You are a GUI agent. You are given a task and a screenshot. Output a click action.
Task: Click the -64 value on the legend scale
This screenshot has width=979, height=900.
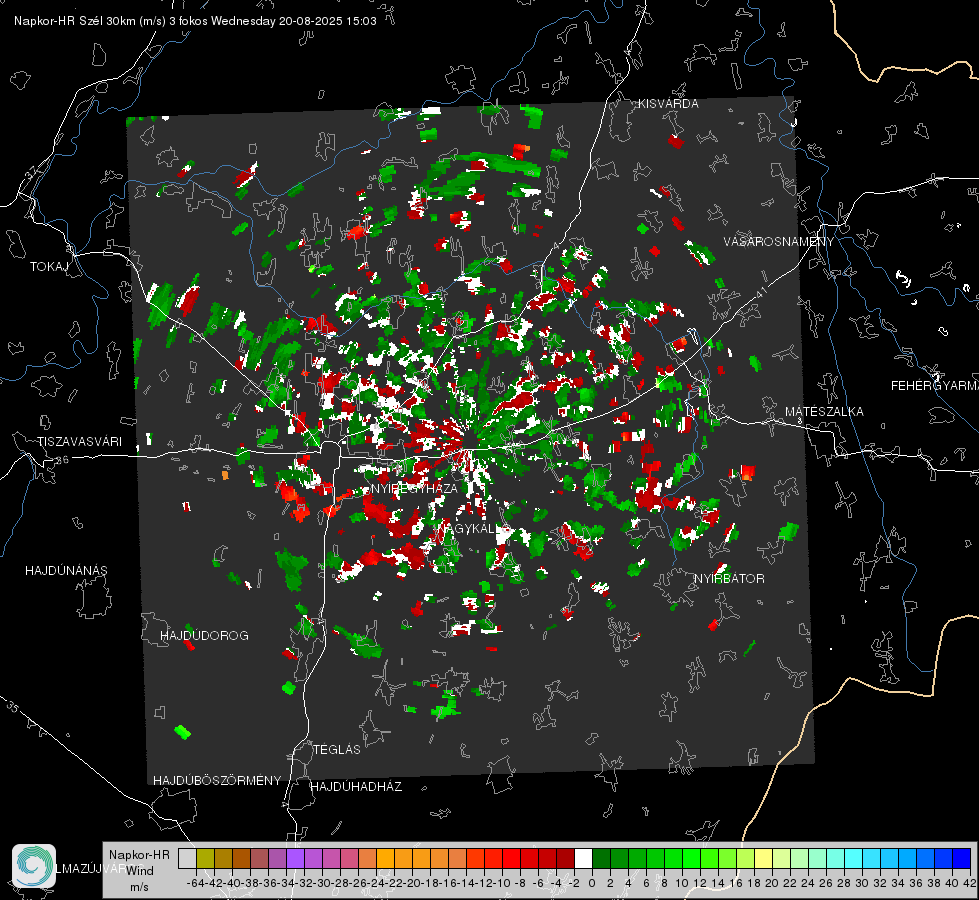pos(194,883)
